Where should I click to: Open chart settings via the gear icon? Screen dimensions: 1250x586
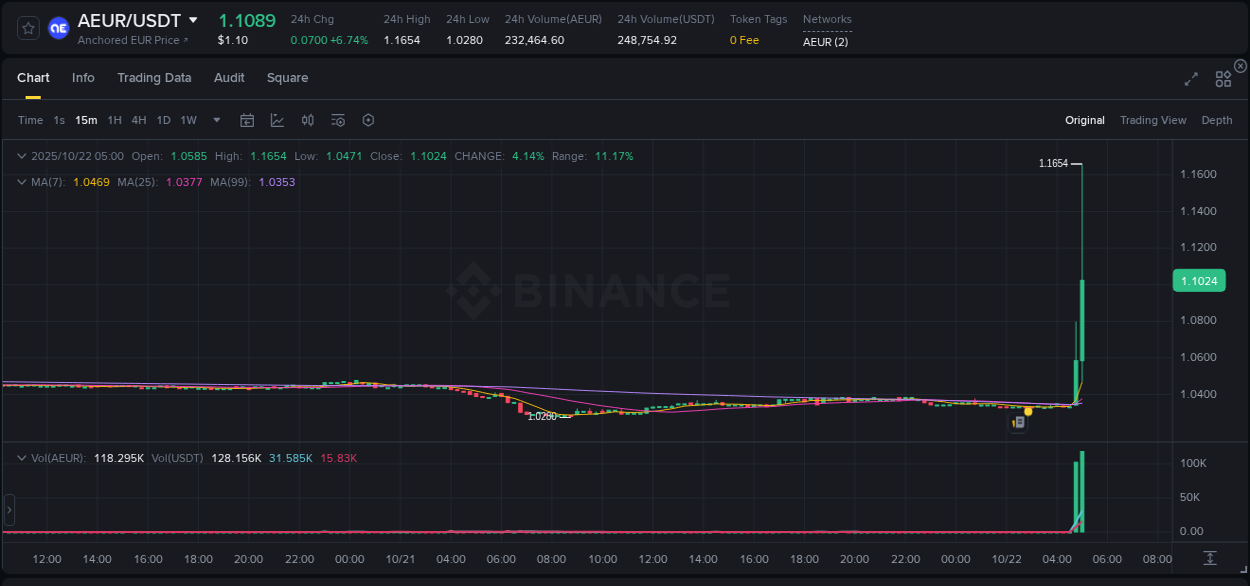pyautogui.click(x=368, y=119)
